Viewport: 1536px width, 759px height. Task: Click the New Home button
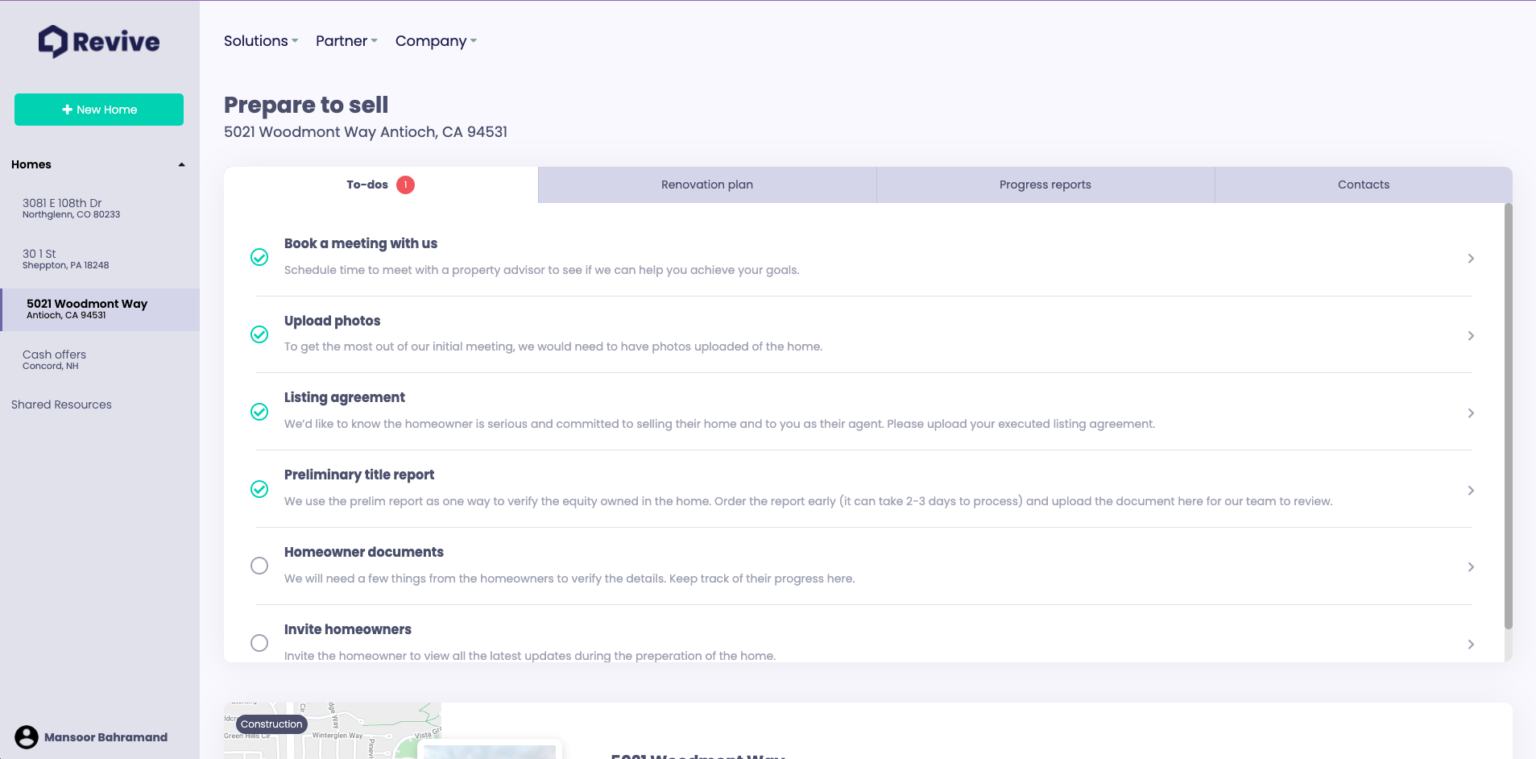98,109
